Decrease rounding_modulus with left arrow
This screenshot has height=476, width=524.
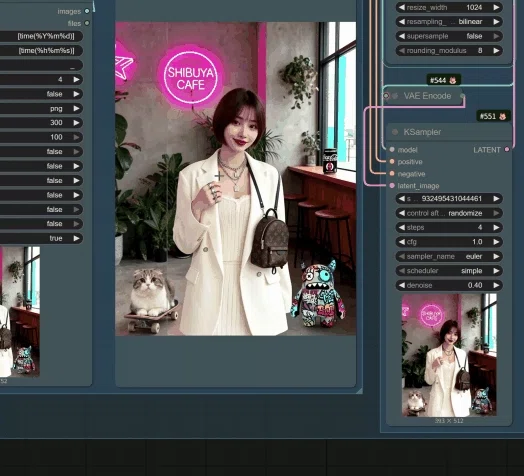pos(402,50)
